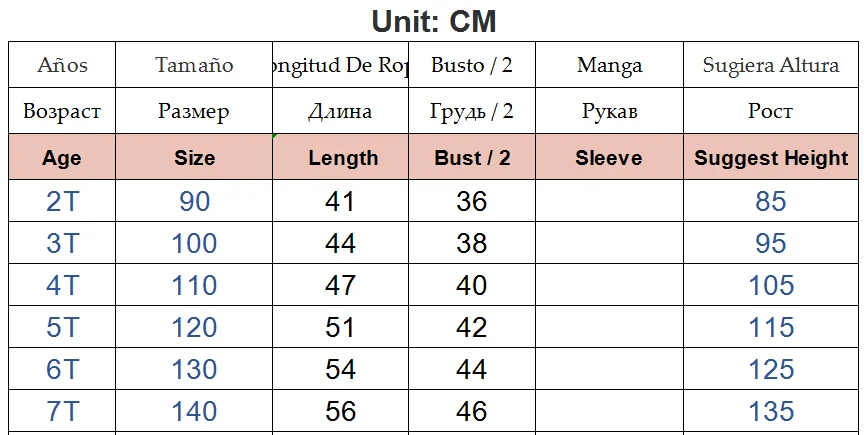Click the "Length" header cell
864x435 pixels.
pyautogui.click(x=342, y=157)
